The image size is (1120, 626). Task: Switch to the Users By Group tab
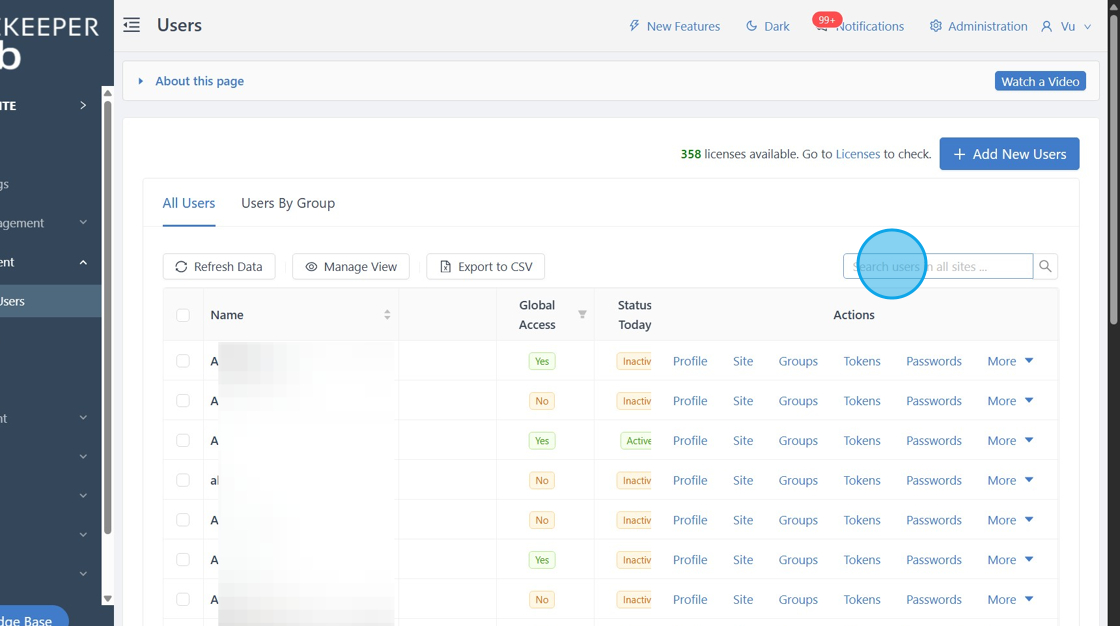tap(288, 203)
